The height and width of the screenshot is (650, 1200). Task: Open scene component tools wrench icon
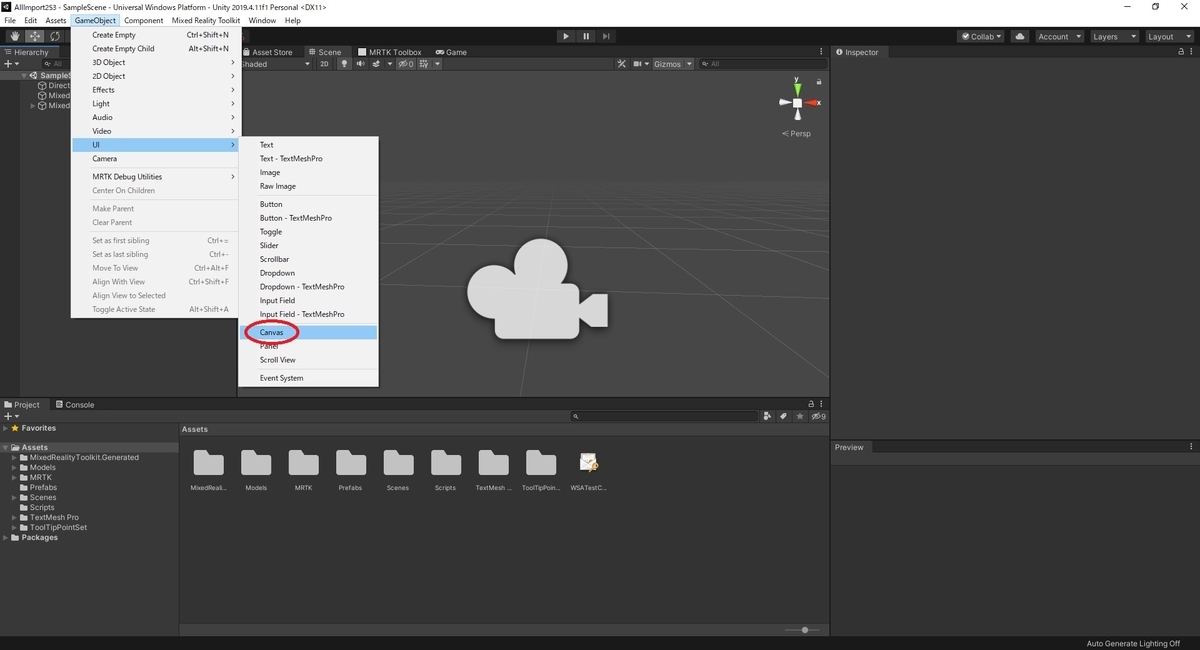(x=621, y=64)
